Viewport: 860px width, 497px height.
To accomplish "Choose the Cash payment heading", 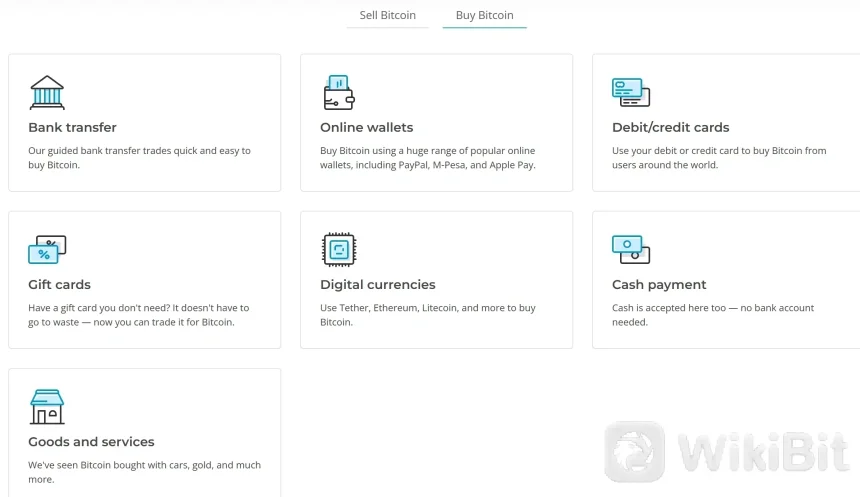I will [659, 284].
